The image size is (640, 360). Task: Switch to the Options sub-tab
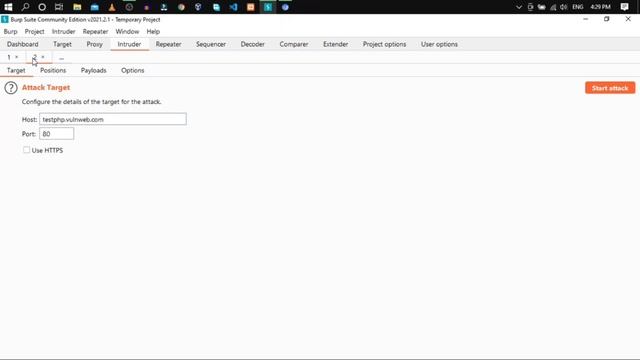(133, 70)
